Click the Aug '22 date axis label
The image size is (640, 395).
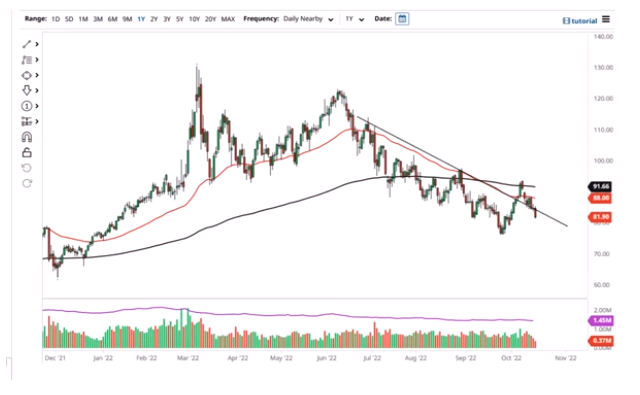coord(416,358)
